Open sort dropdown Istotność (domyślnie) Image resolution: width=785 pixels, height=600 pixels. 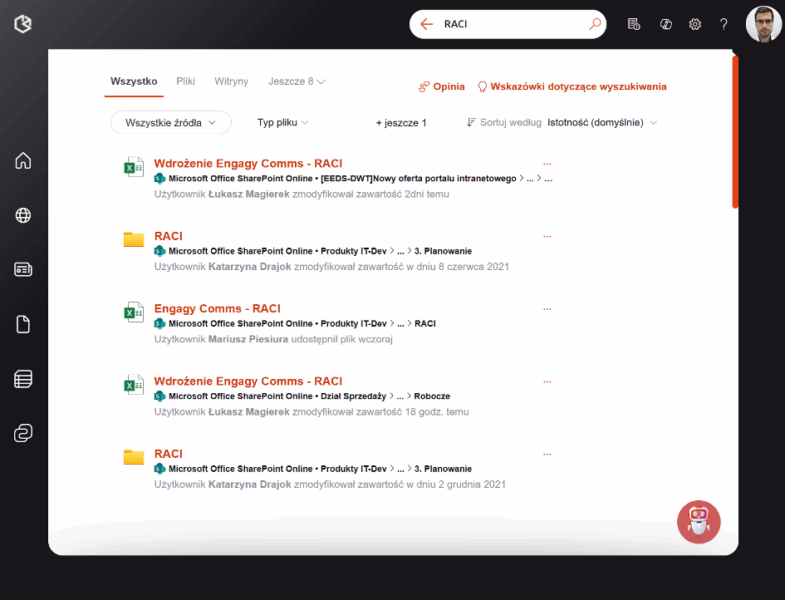pos(602,123)
